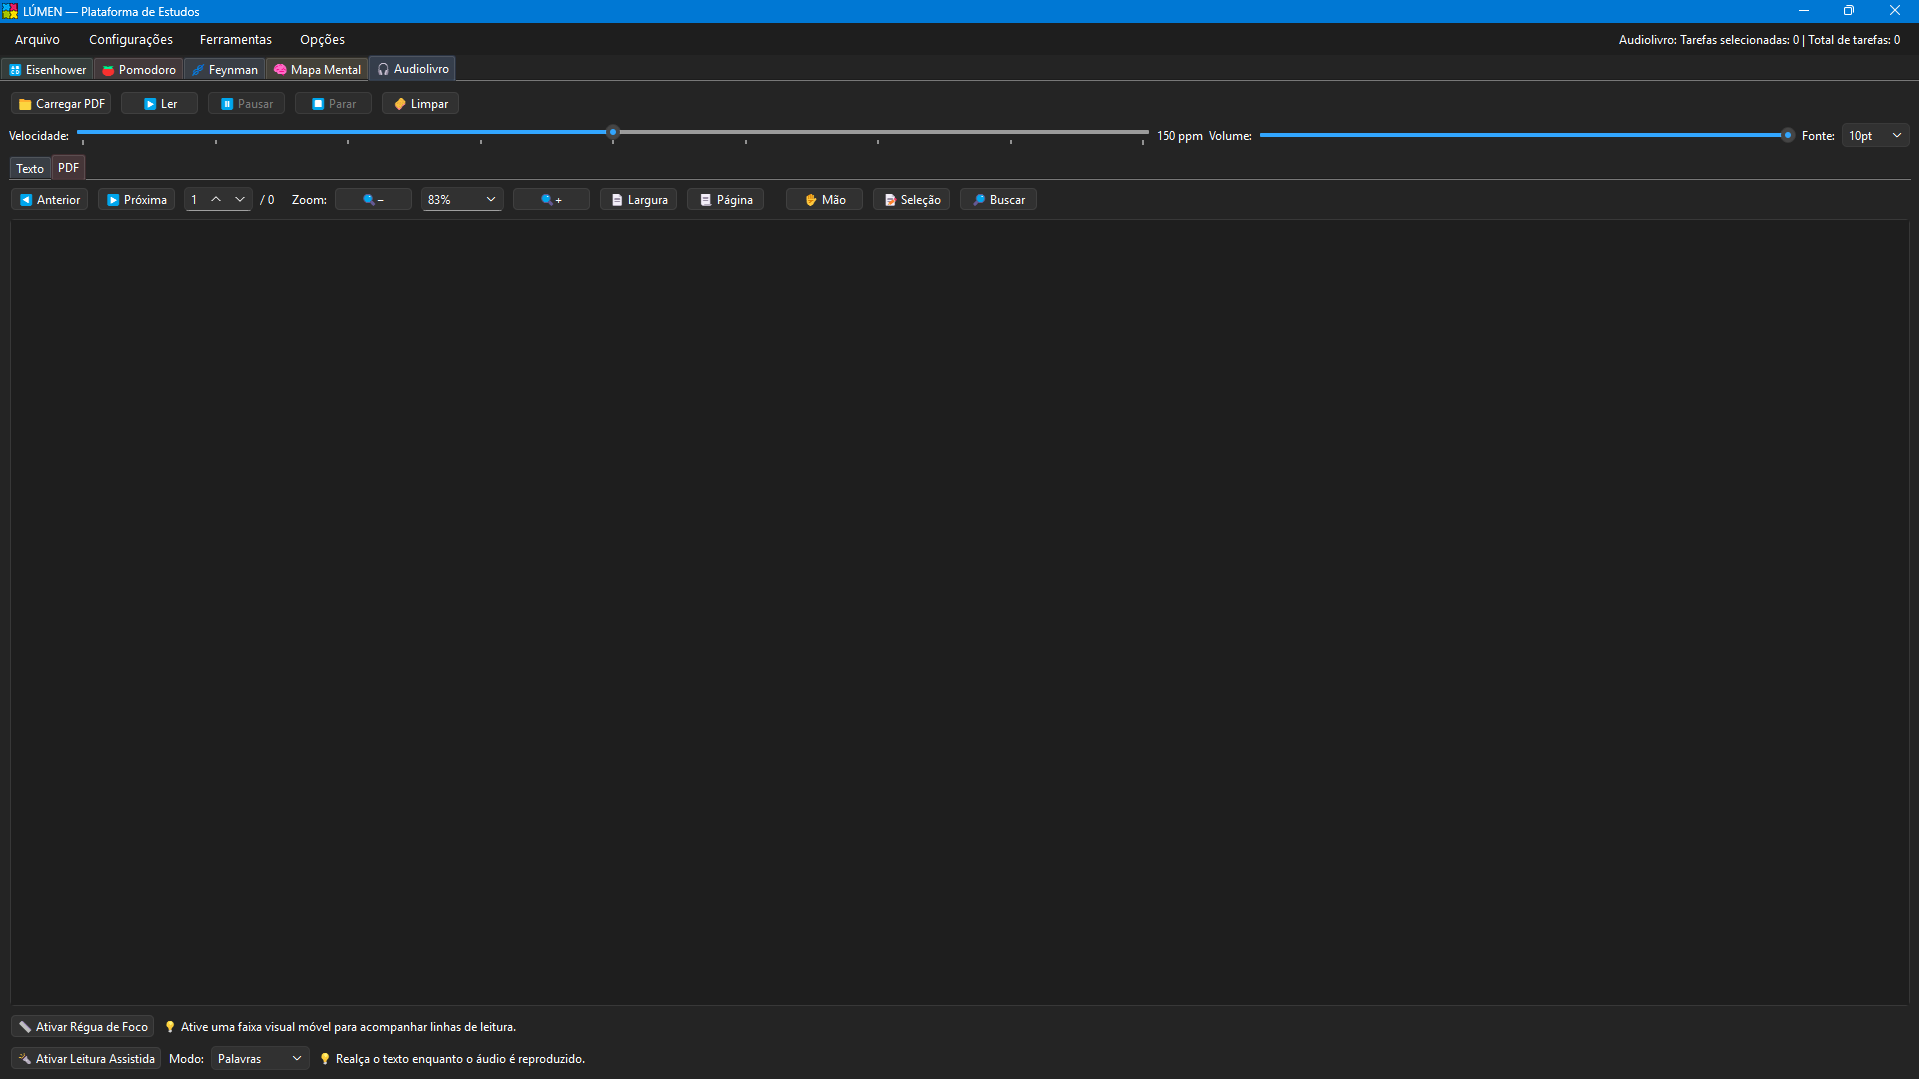Go to next page with Próxima

137,200
